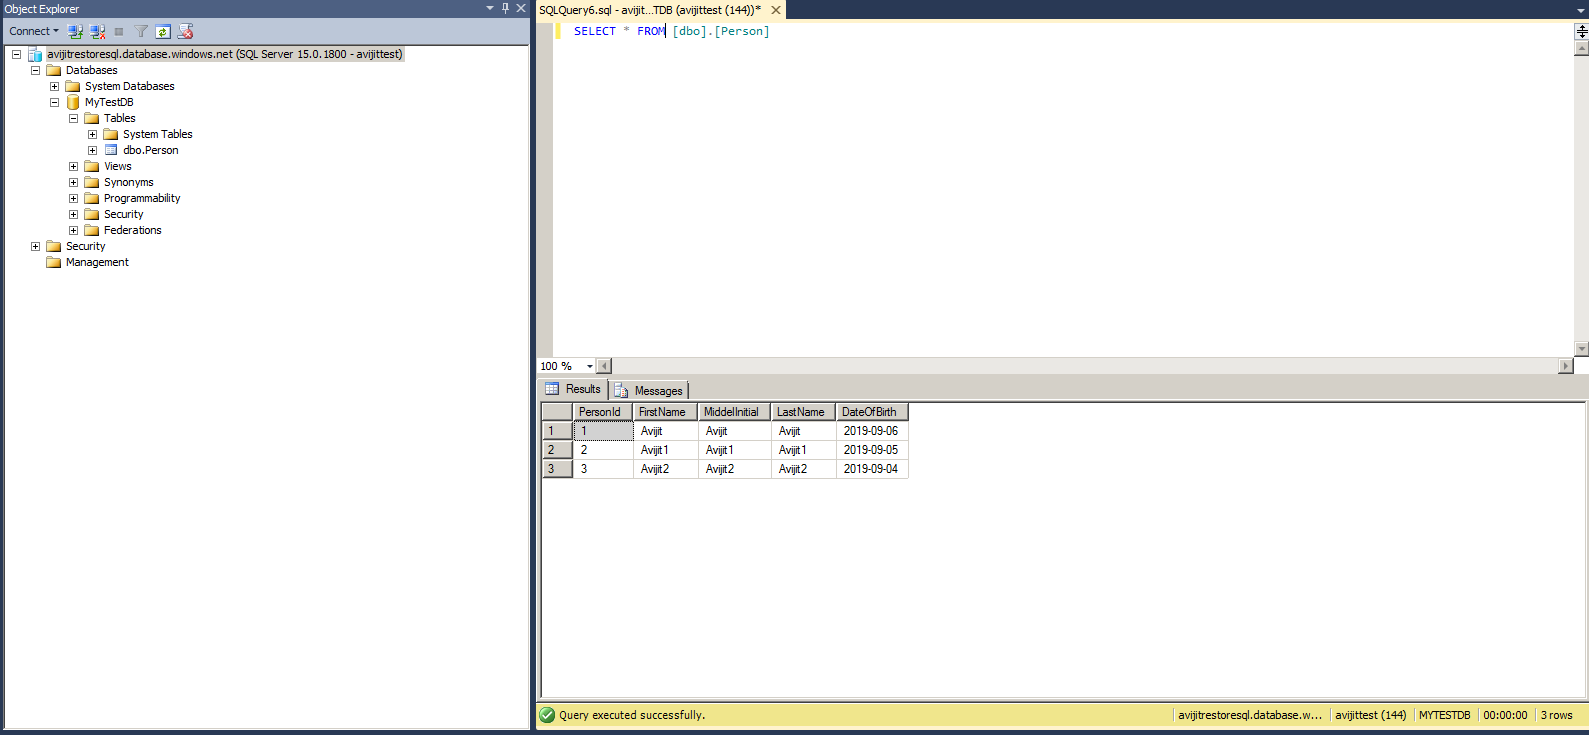Click the Filter funnel icon

141,31
